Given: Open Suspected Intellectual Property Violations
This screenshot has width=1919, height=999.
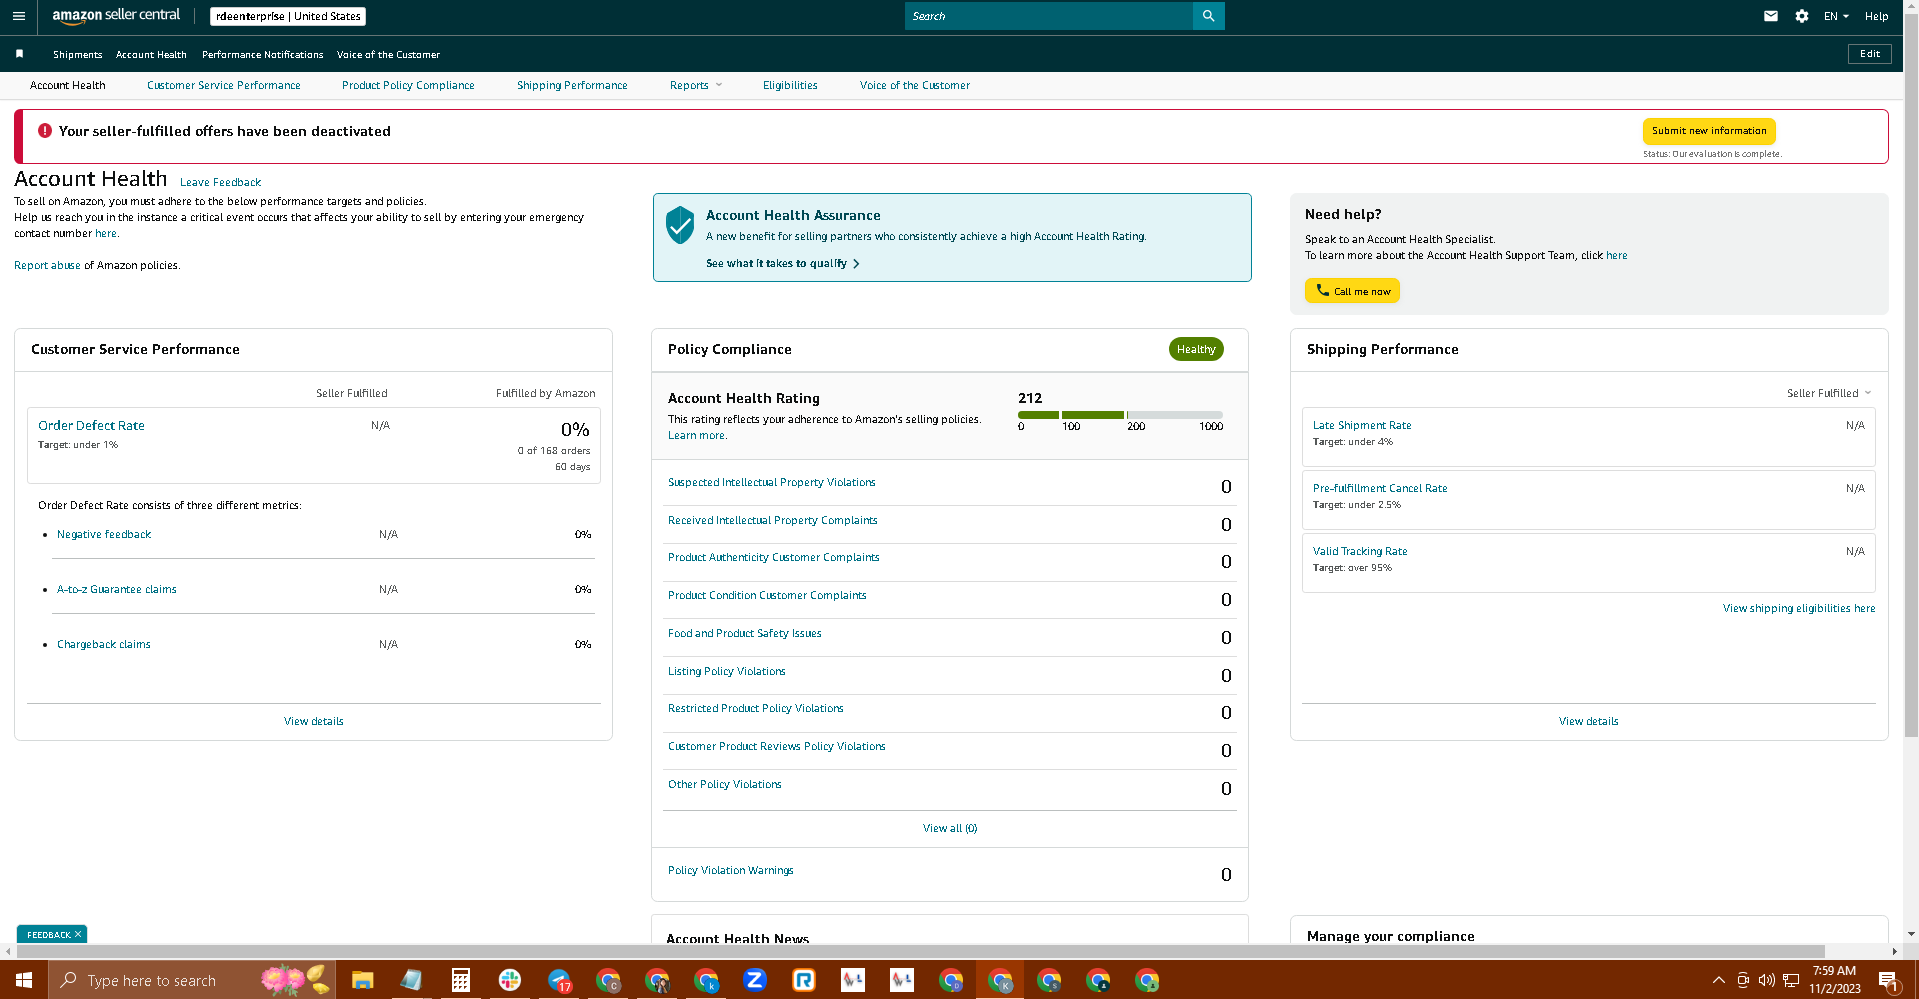Looking at the screenshot, I should click(771, 483).
